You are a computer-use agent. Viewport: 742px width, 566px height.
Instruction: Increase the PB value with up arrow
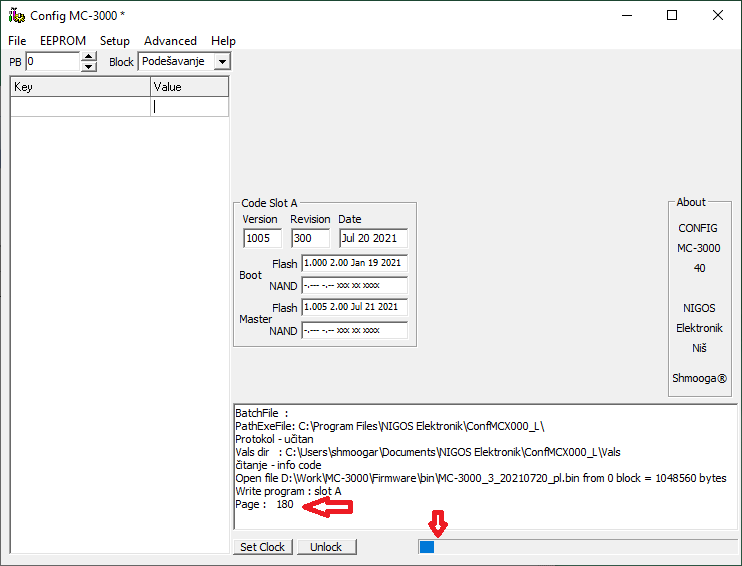pos(89,57)
